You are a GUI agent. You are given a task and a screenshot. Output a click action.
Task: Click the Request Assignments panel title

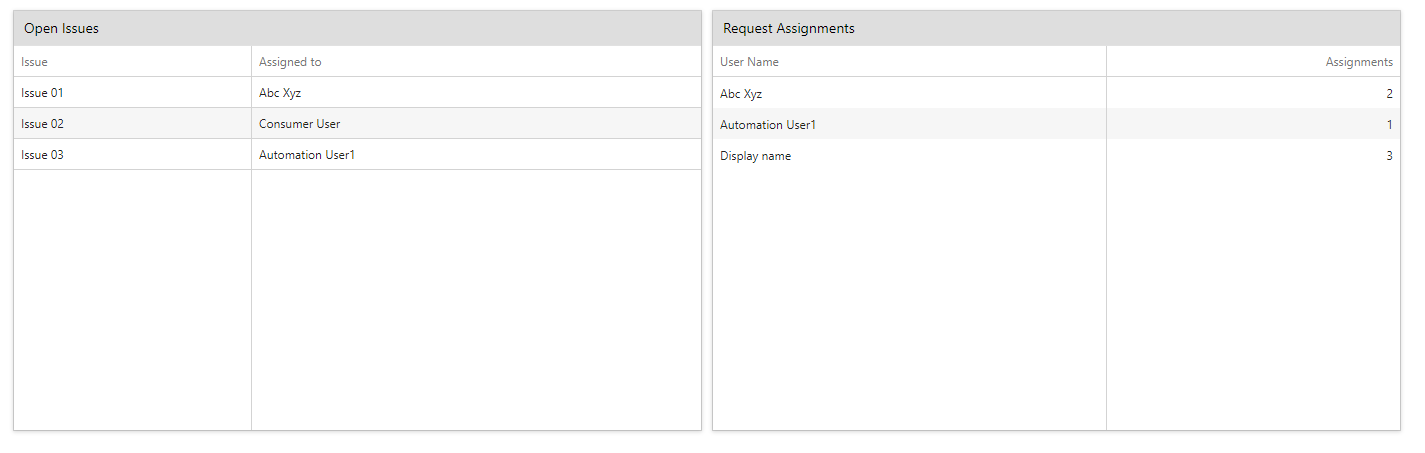[x=789, y=29]
